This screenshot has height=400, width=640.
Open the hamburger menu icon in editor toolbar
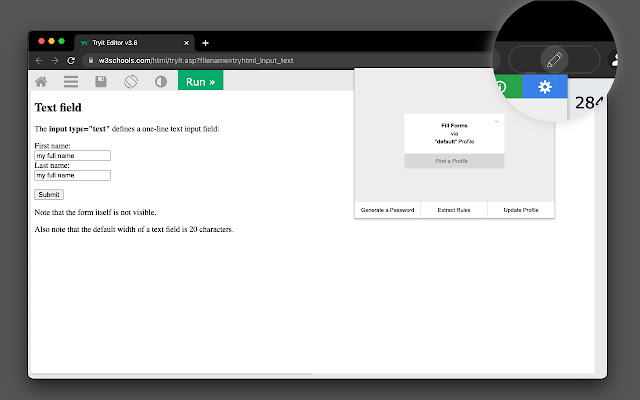71,82
